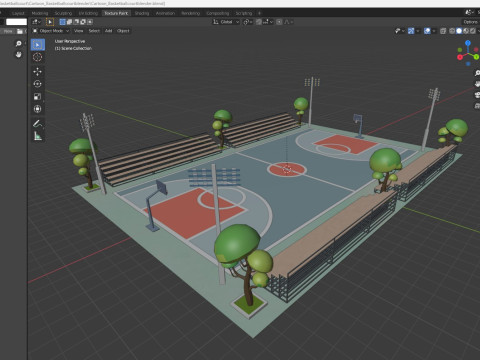Click the blue Z axis on the navigation gizmo
Viewport: 480px width, 360px height.
[468, 43]
